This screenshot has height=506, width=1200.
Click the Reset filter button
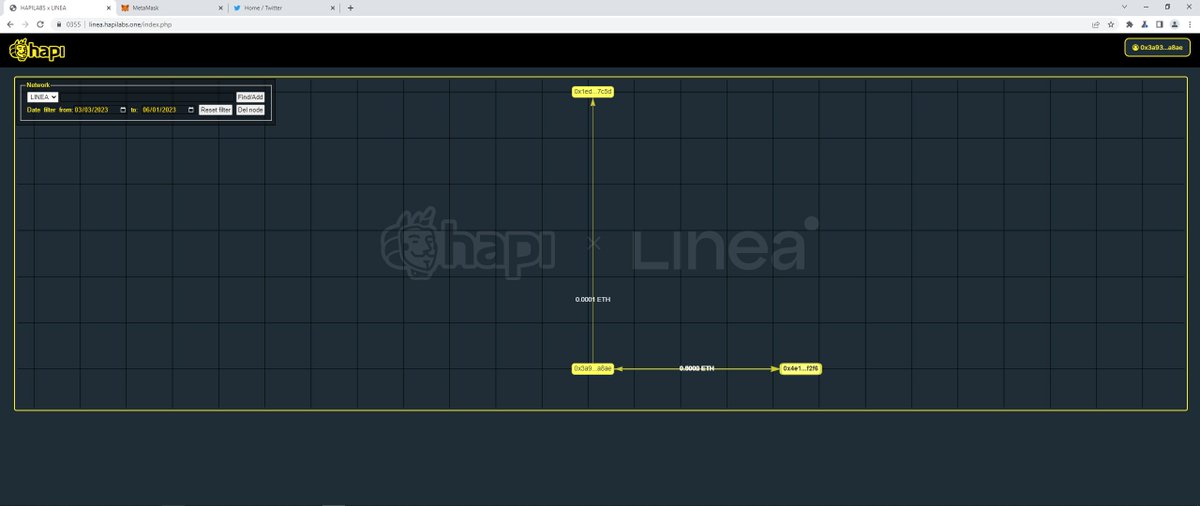[215, 110]
